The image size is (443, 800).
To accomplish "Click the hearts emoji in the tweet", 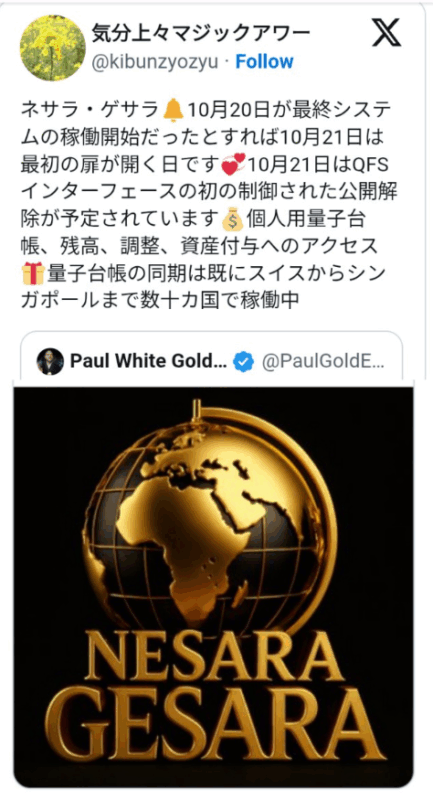I will pyautogui.click(x=233, y=165).
